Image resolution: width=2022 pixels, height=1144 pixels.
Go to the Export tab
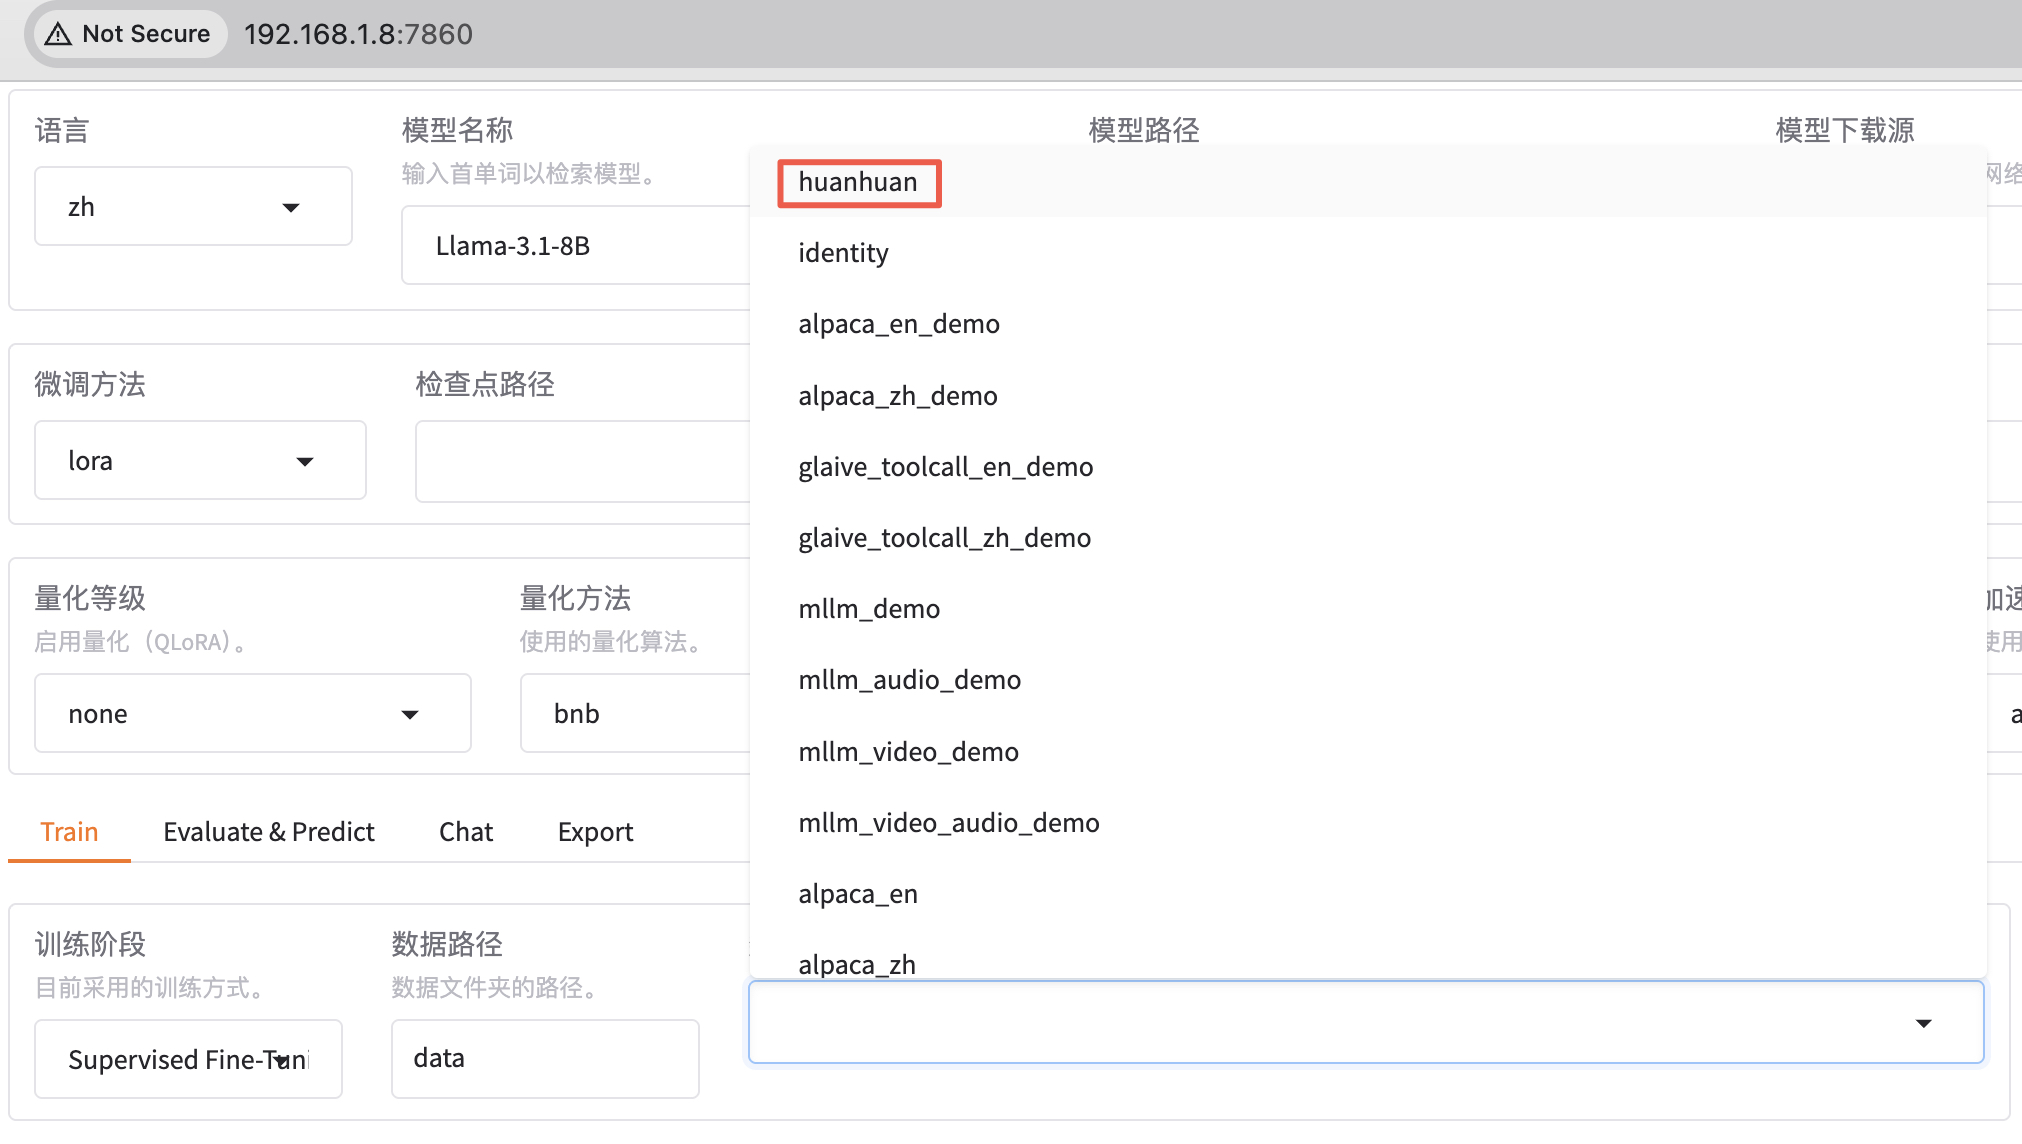[x=595, y=832]
